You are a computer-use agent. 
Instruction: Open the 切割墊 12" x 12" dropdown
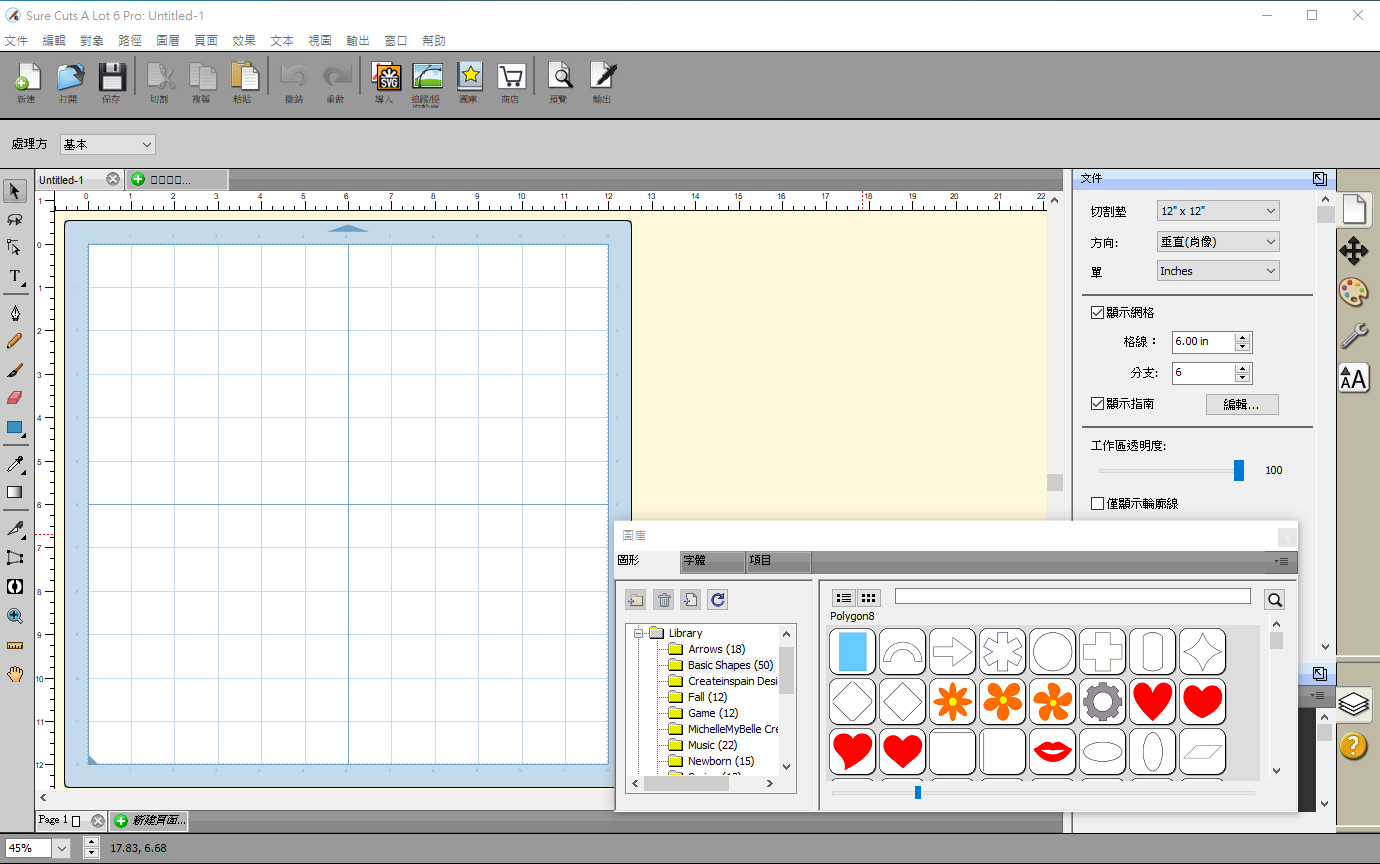(x=1218, y=211)
